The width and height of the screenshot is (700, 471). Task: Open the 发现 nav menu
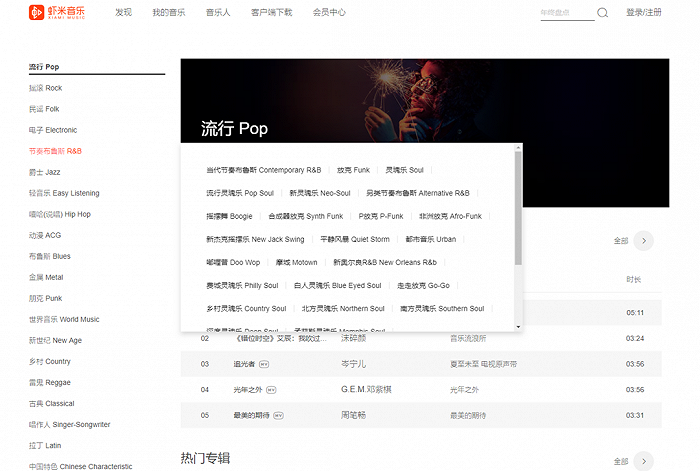[x=123, y=13]
